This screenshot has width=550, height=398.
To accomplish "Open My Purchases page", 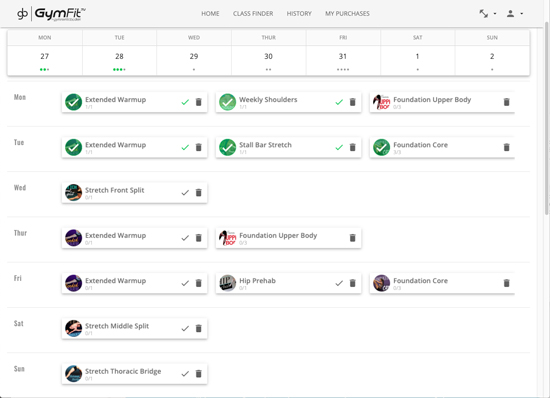I will pos(347,14).
